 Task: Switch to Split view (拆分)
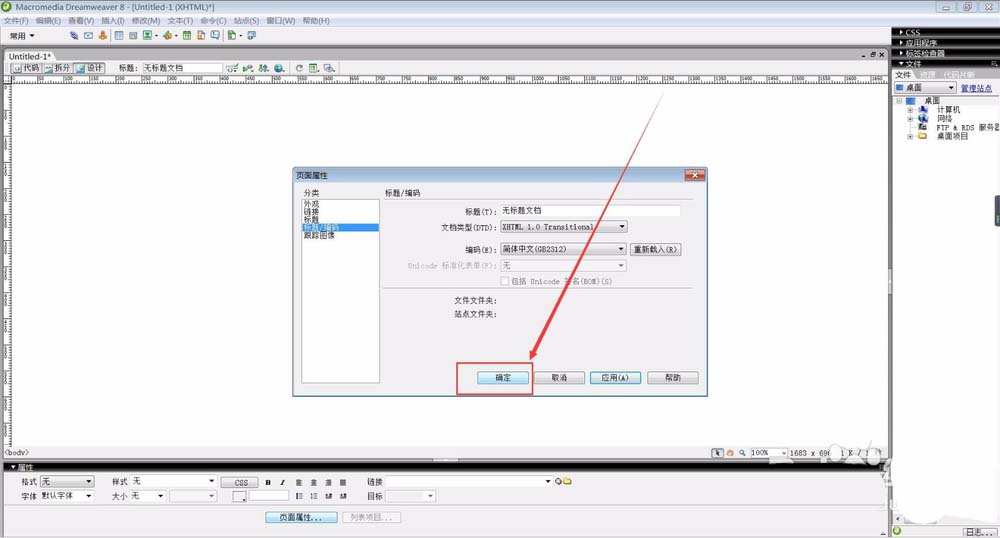click(58, 68)
